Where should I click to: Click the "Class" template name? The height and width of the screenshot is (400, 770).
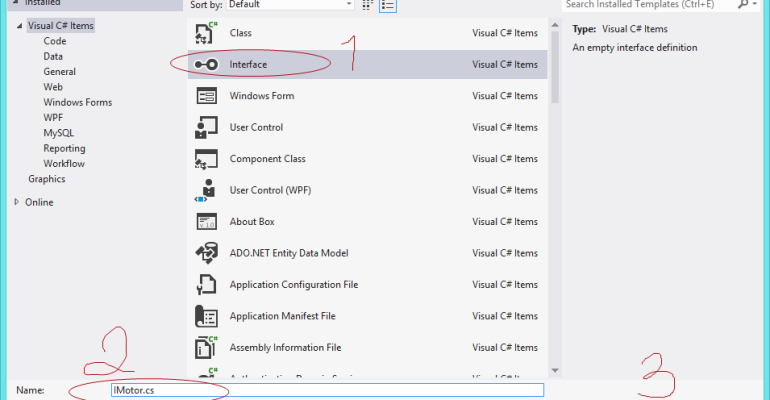(241, 33)
